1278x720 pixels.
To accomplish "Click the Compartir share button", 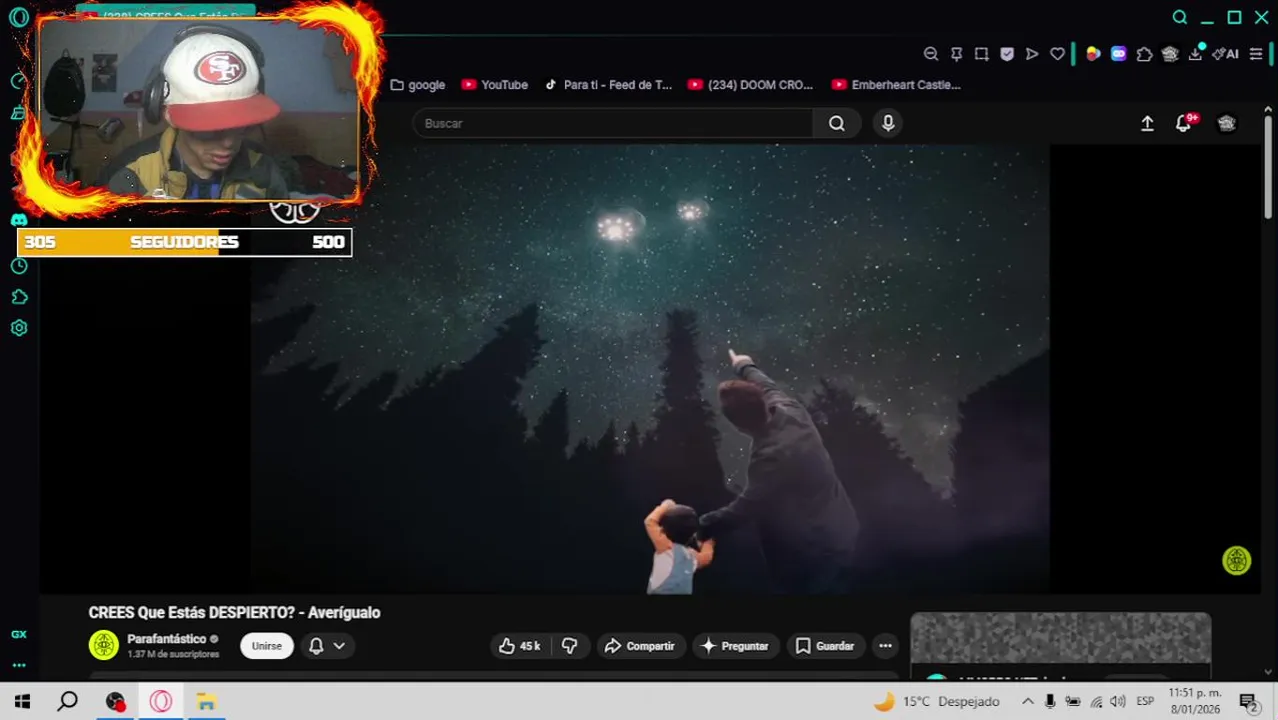I will click(640, 646).
